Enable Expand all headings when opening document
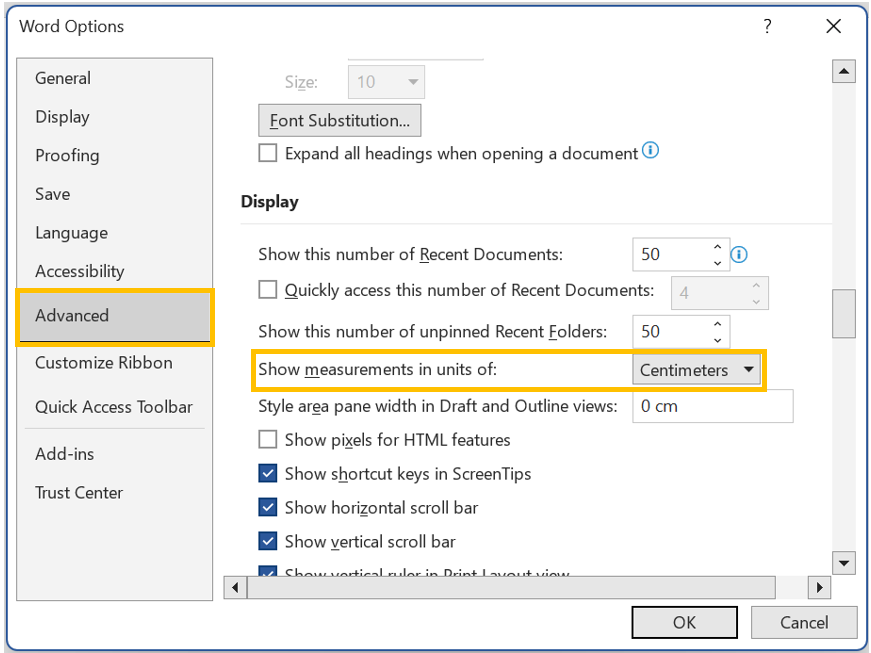This screenshot has height=653, width=871. (268, 153)
